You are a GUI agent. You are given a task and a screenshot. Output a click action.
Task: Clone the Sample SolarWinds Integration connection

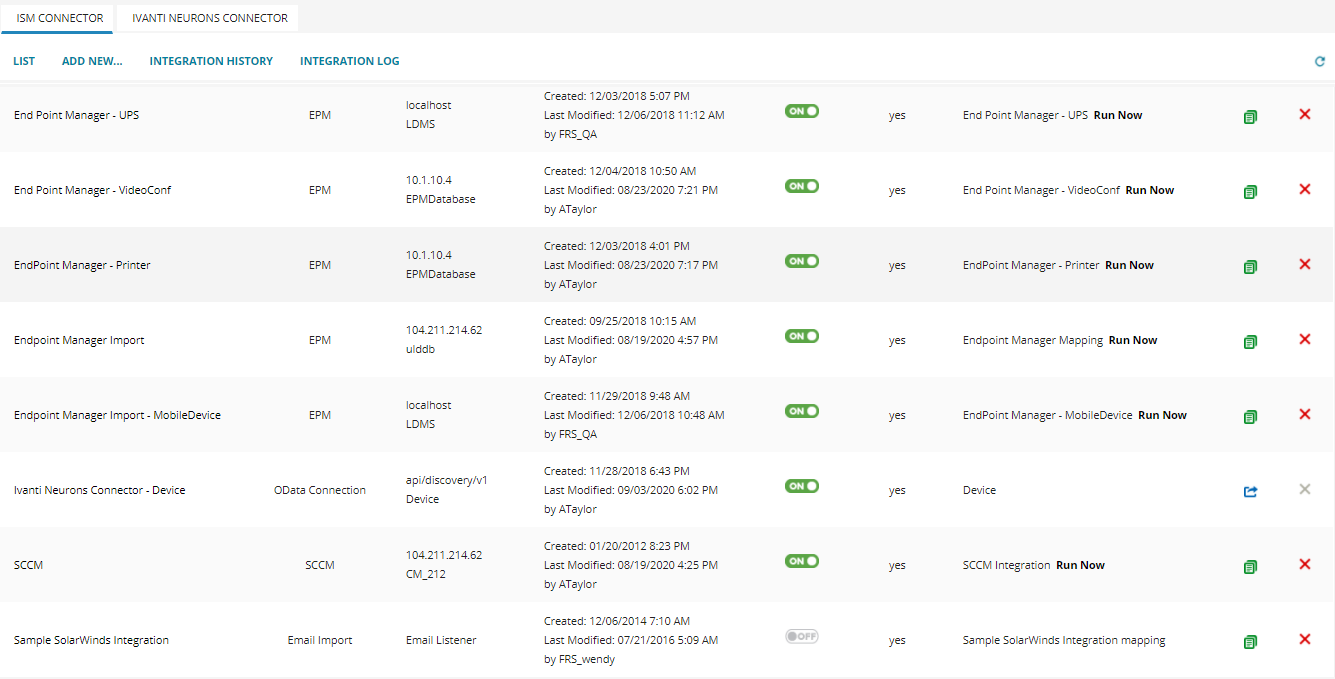click(1250, 642)
